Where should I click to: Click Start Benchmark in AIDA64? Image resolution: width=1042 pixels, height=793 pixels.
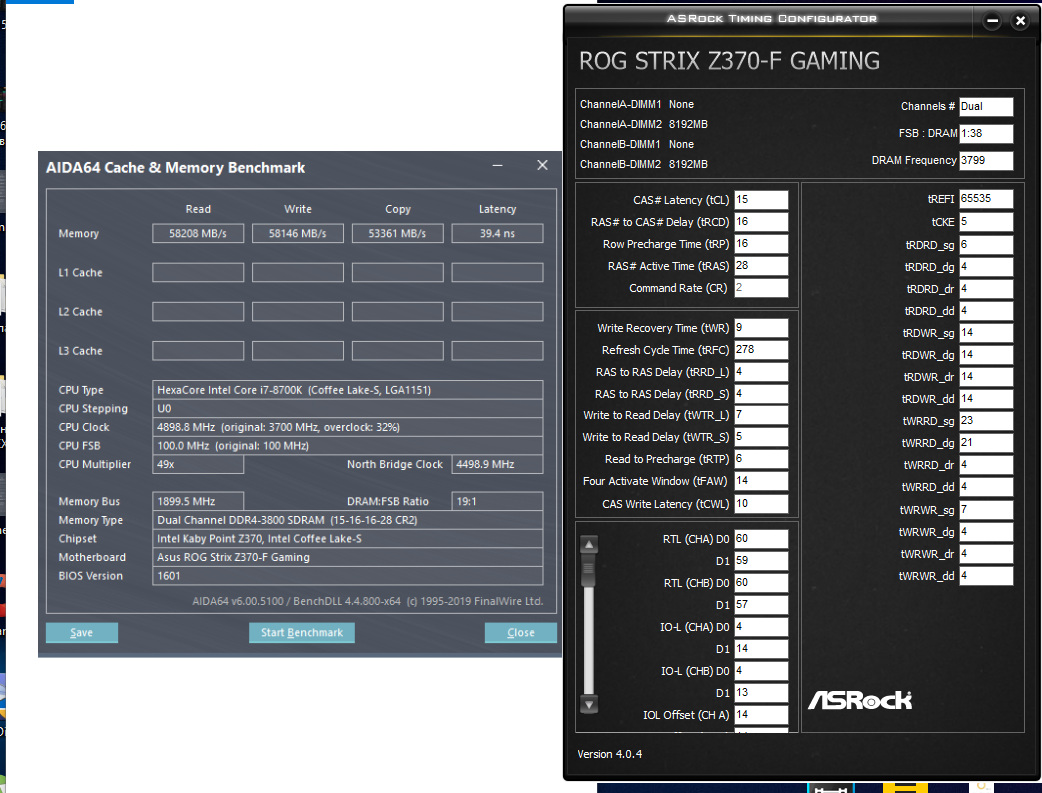pos(302,632)
